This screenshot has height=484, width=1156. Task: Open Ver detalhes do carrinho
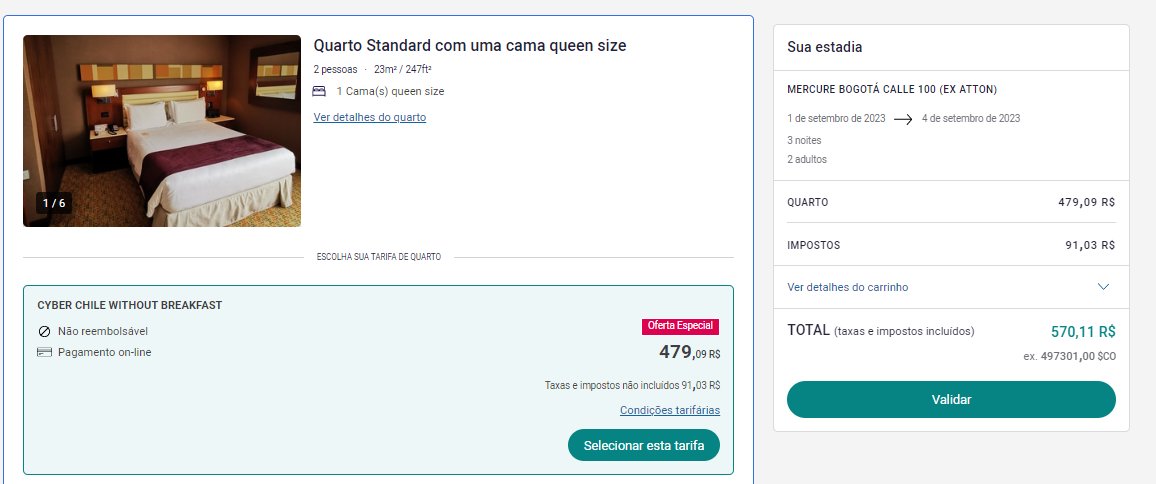848,287
